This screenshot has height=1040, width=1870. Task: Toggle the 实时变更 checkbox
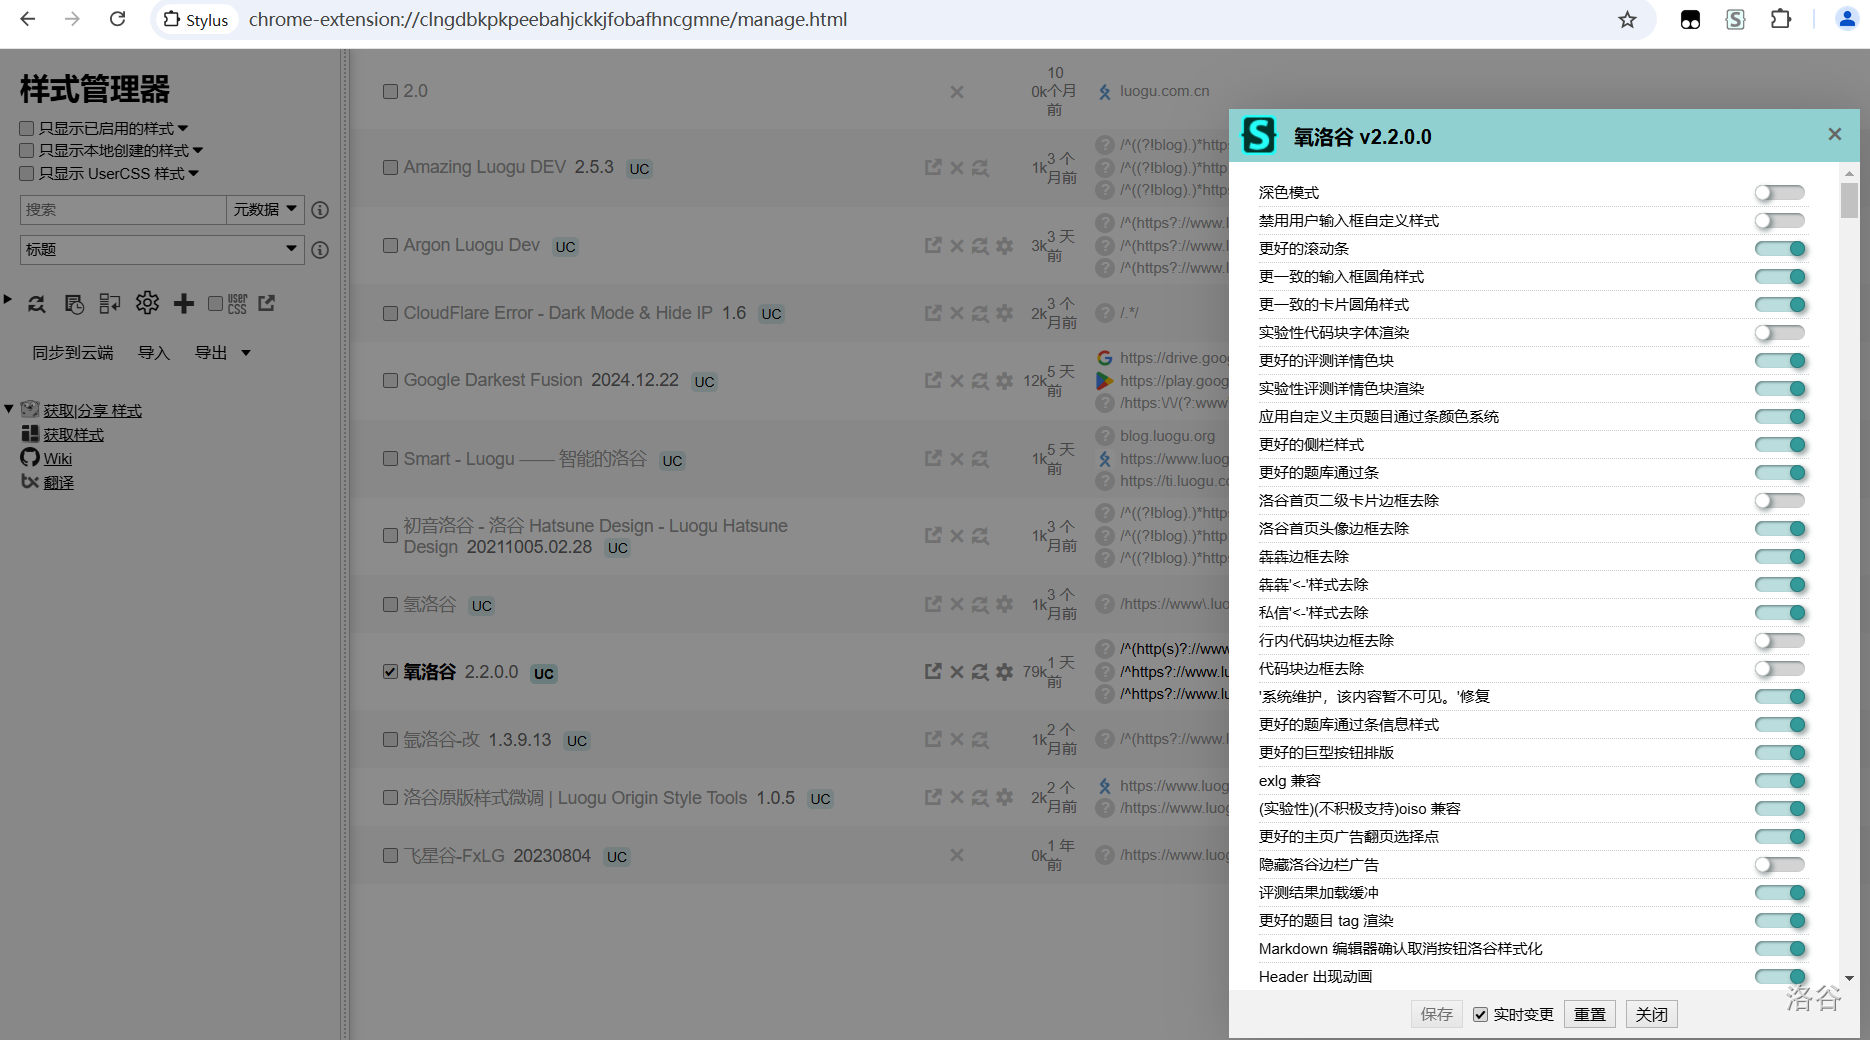click(x=1481, y=1014)
